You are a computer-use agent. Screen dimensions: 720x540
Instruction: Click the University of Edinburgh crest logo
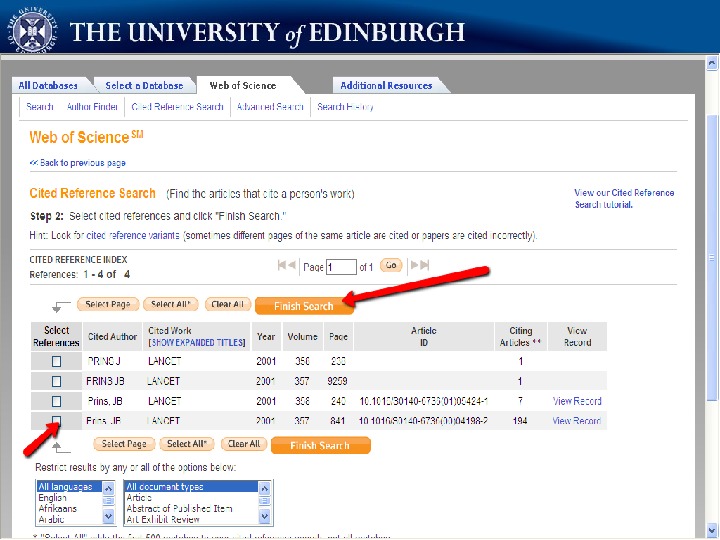point(32,31)
